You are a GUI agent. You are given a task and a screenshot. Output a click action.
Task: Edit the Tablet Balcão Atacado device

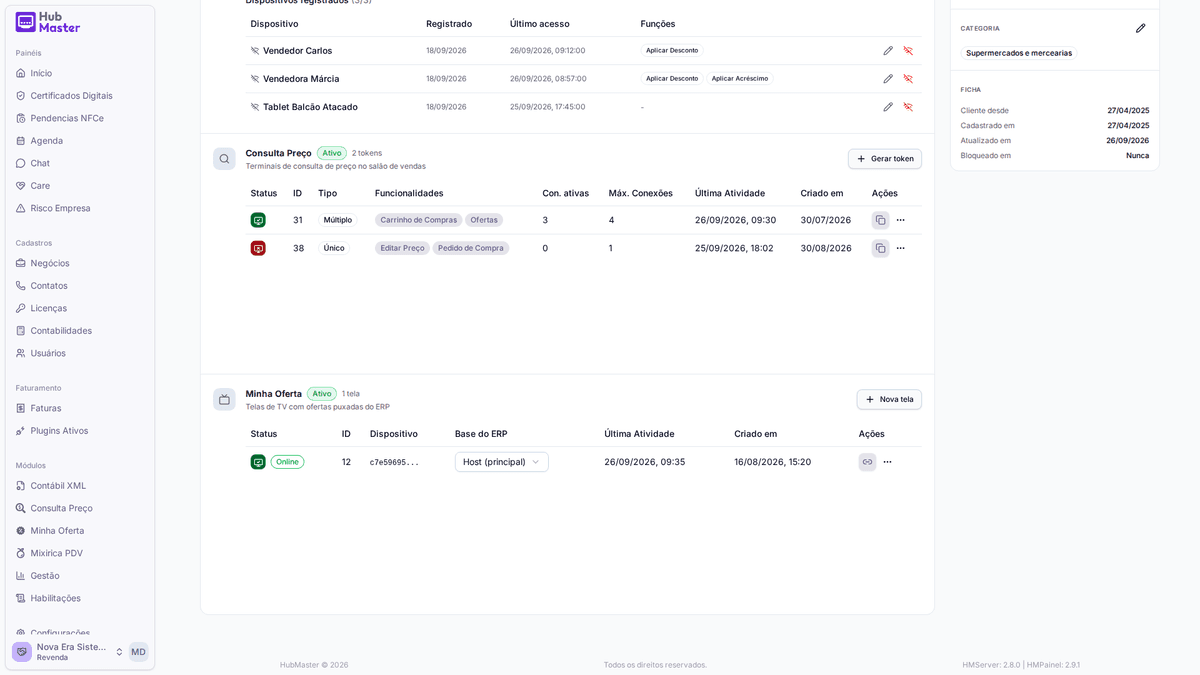point(888,107)
